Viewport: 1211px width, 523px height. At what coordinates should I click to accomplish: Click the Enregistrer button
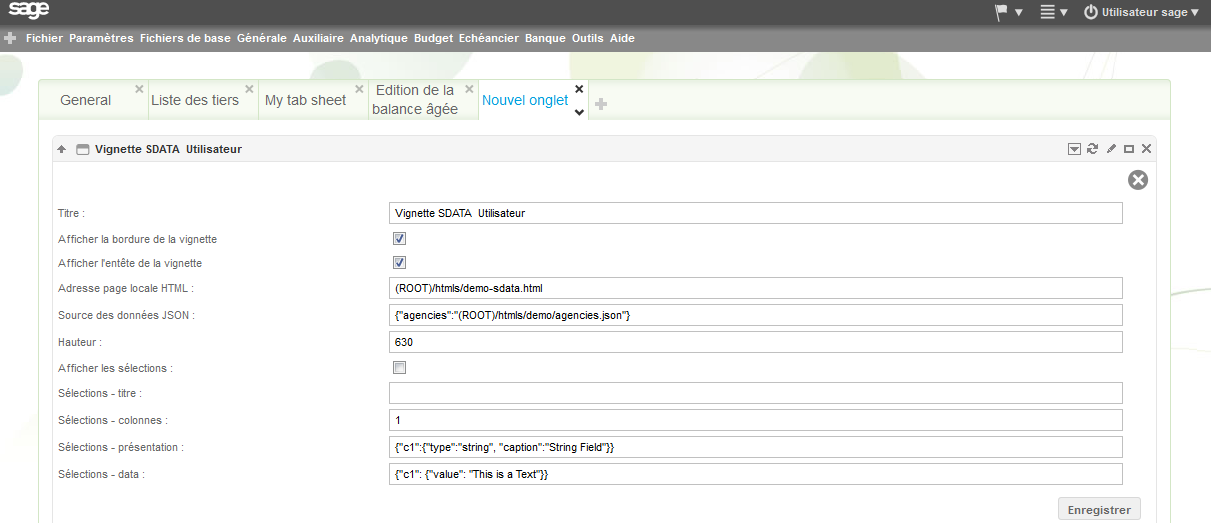point(1099,510)
